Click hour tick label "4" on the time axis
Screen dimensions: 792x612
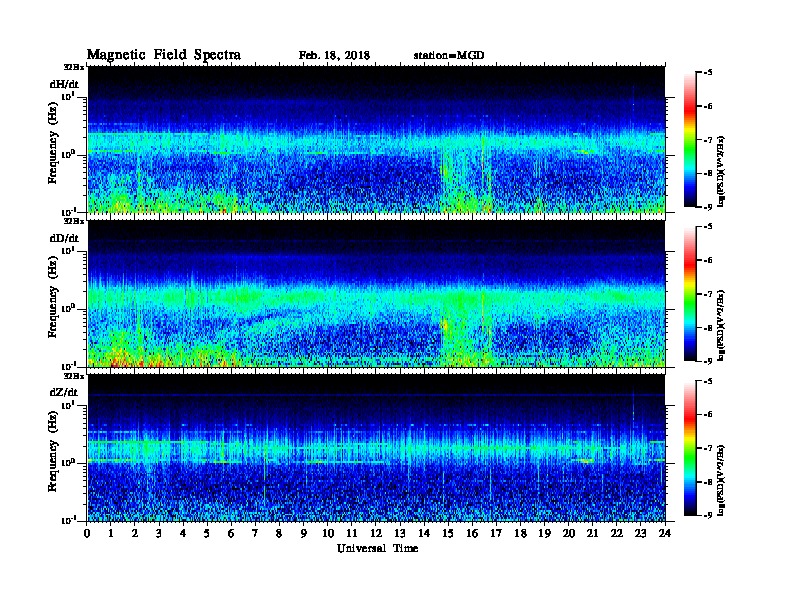pos(183,533)
